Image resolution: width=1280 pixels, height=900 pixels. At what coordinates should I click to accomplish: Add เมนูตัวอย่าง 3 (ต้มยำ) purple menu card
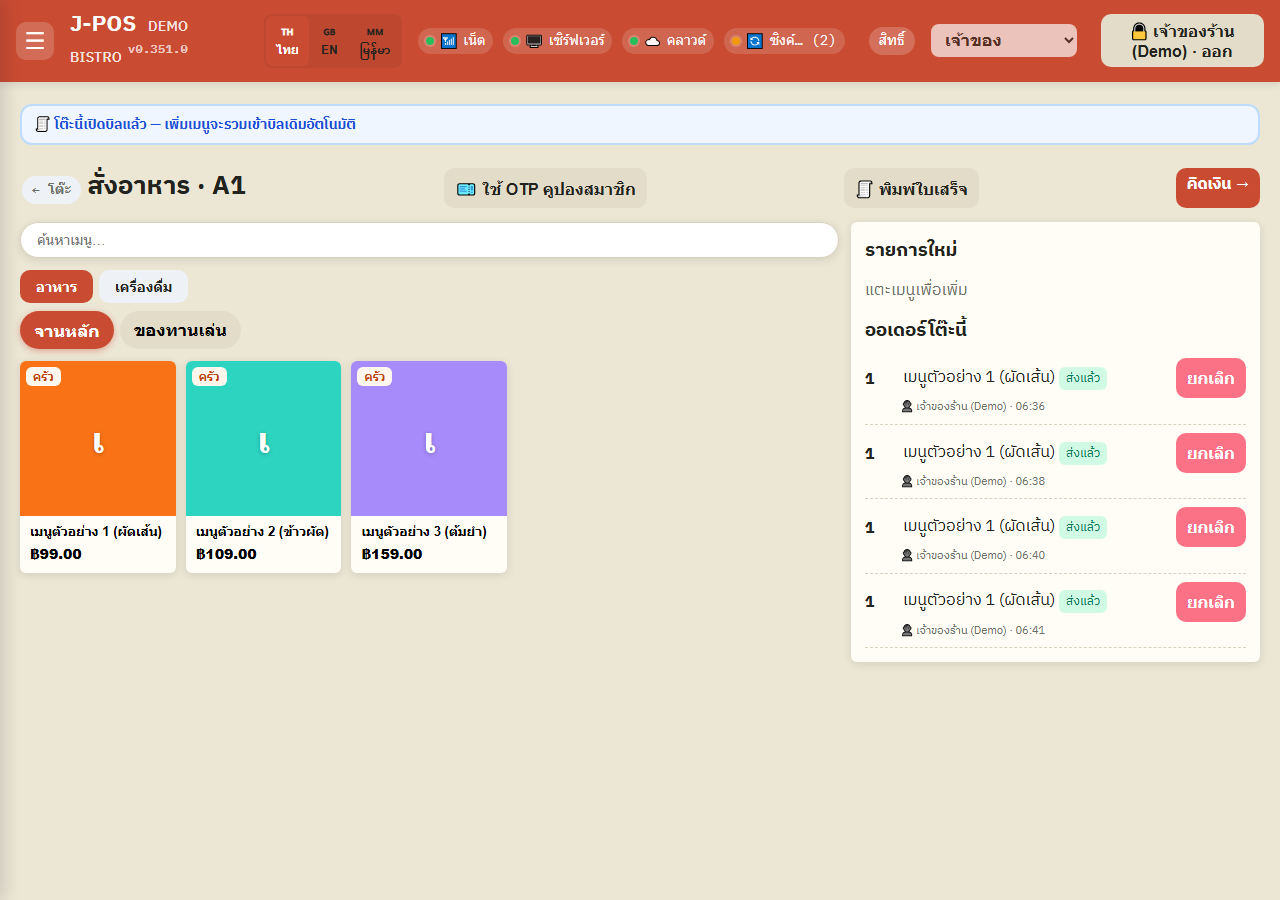[x=429, y=467]
